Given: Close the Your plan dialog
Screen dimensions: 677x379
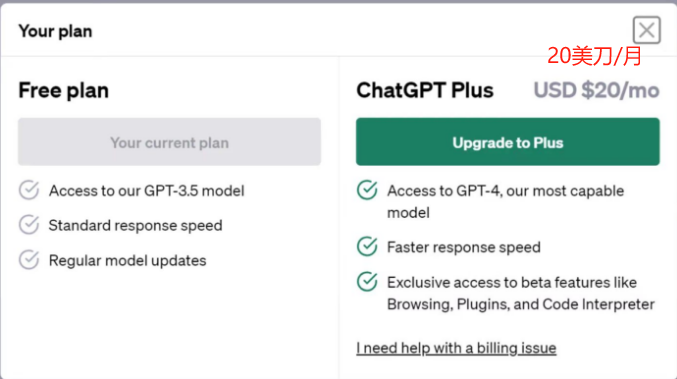Looking at the screenshot, I should pos(646,30).
